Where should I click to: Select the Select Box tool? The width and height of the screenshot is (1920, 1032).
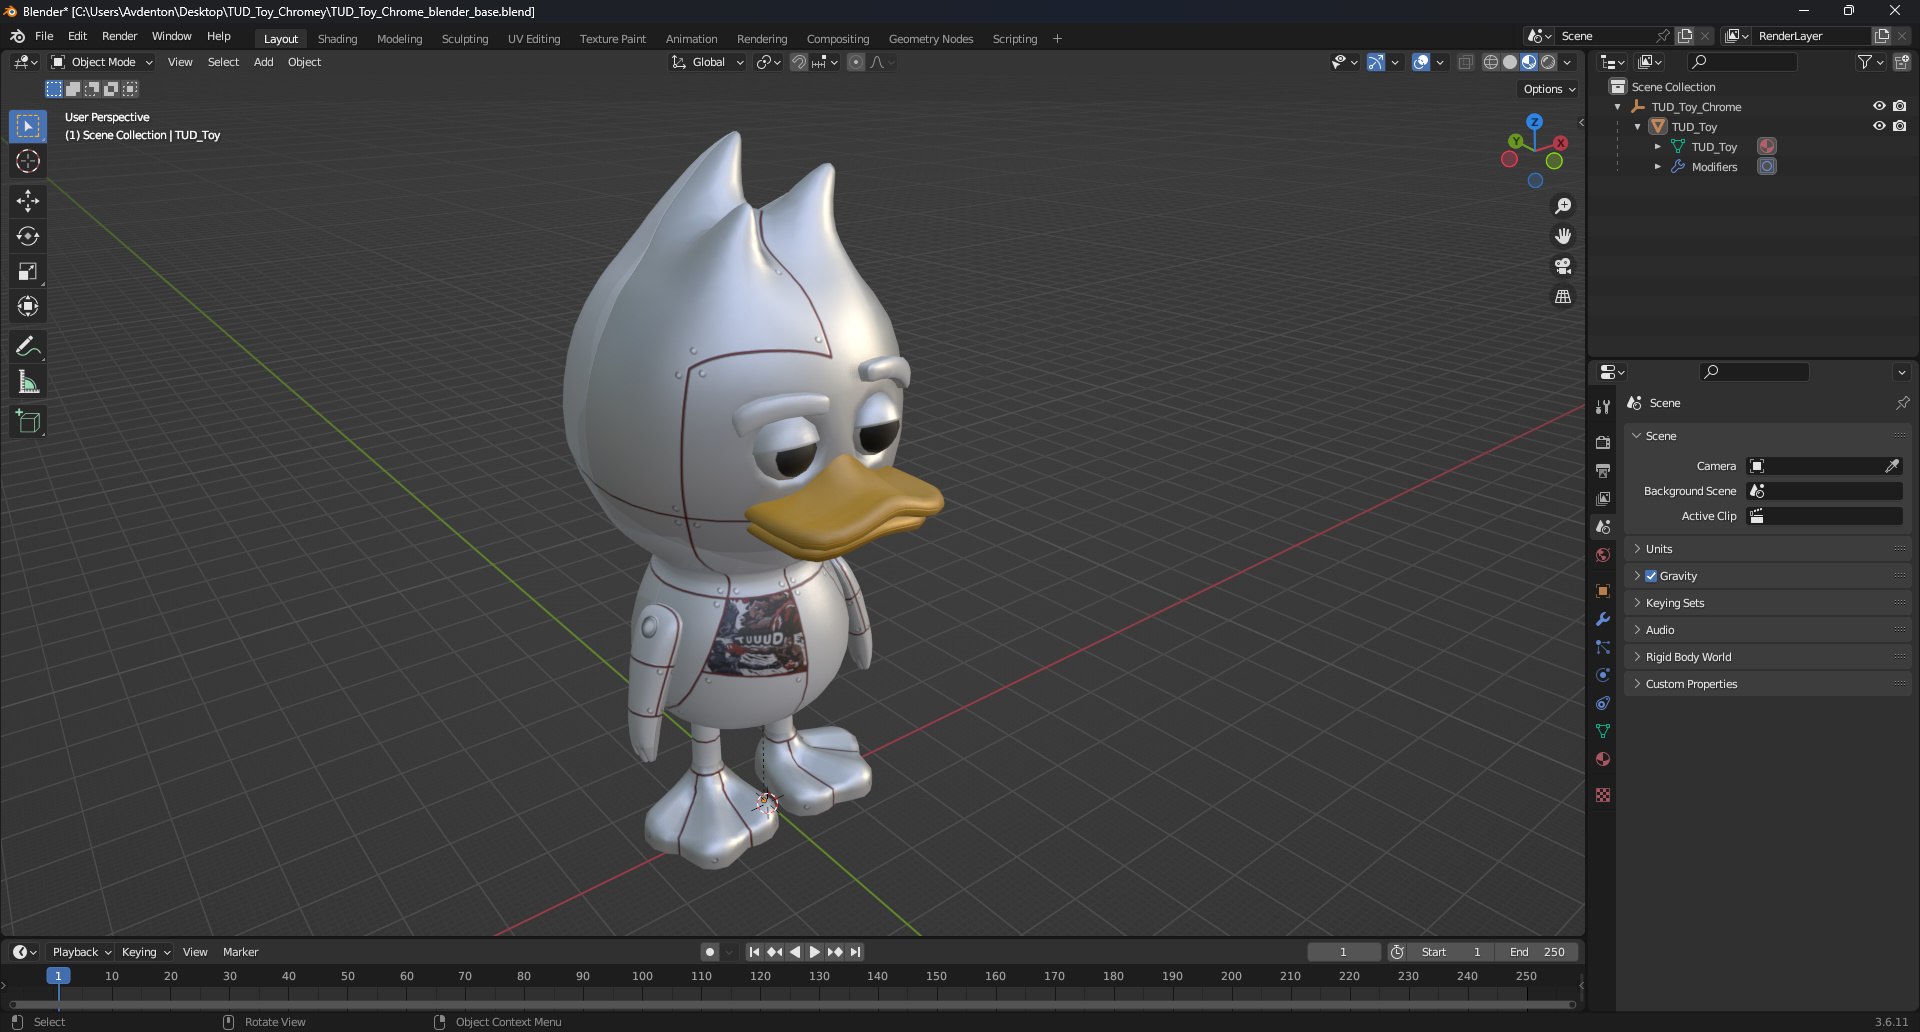point(28,126)
